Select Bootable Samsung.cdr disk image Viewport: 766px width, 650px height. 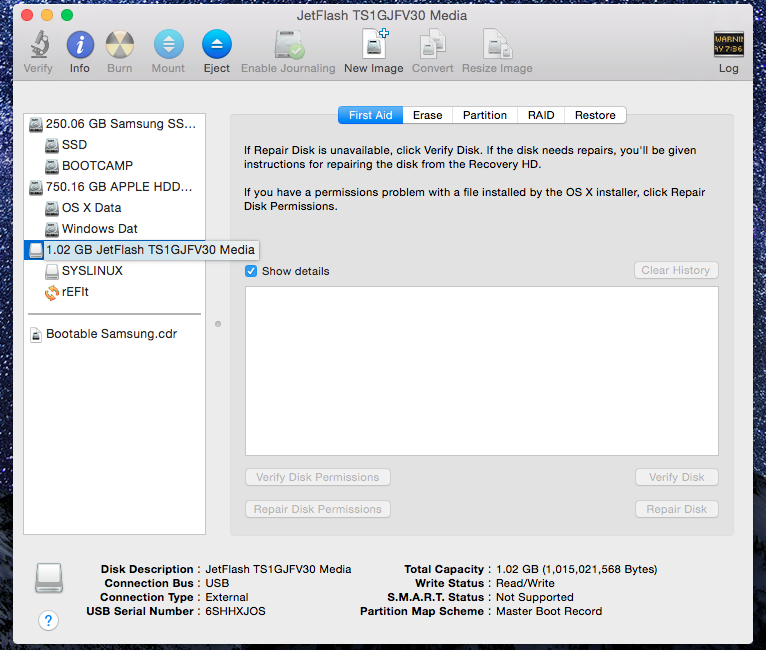pos(114,334)
